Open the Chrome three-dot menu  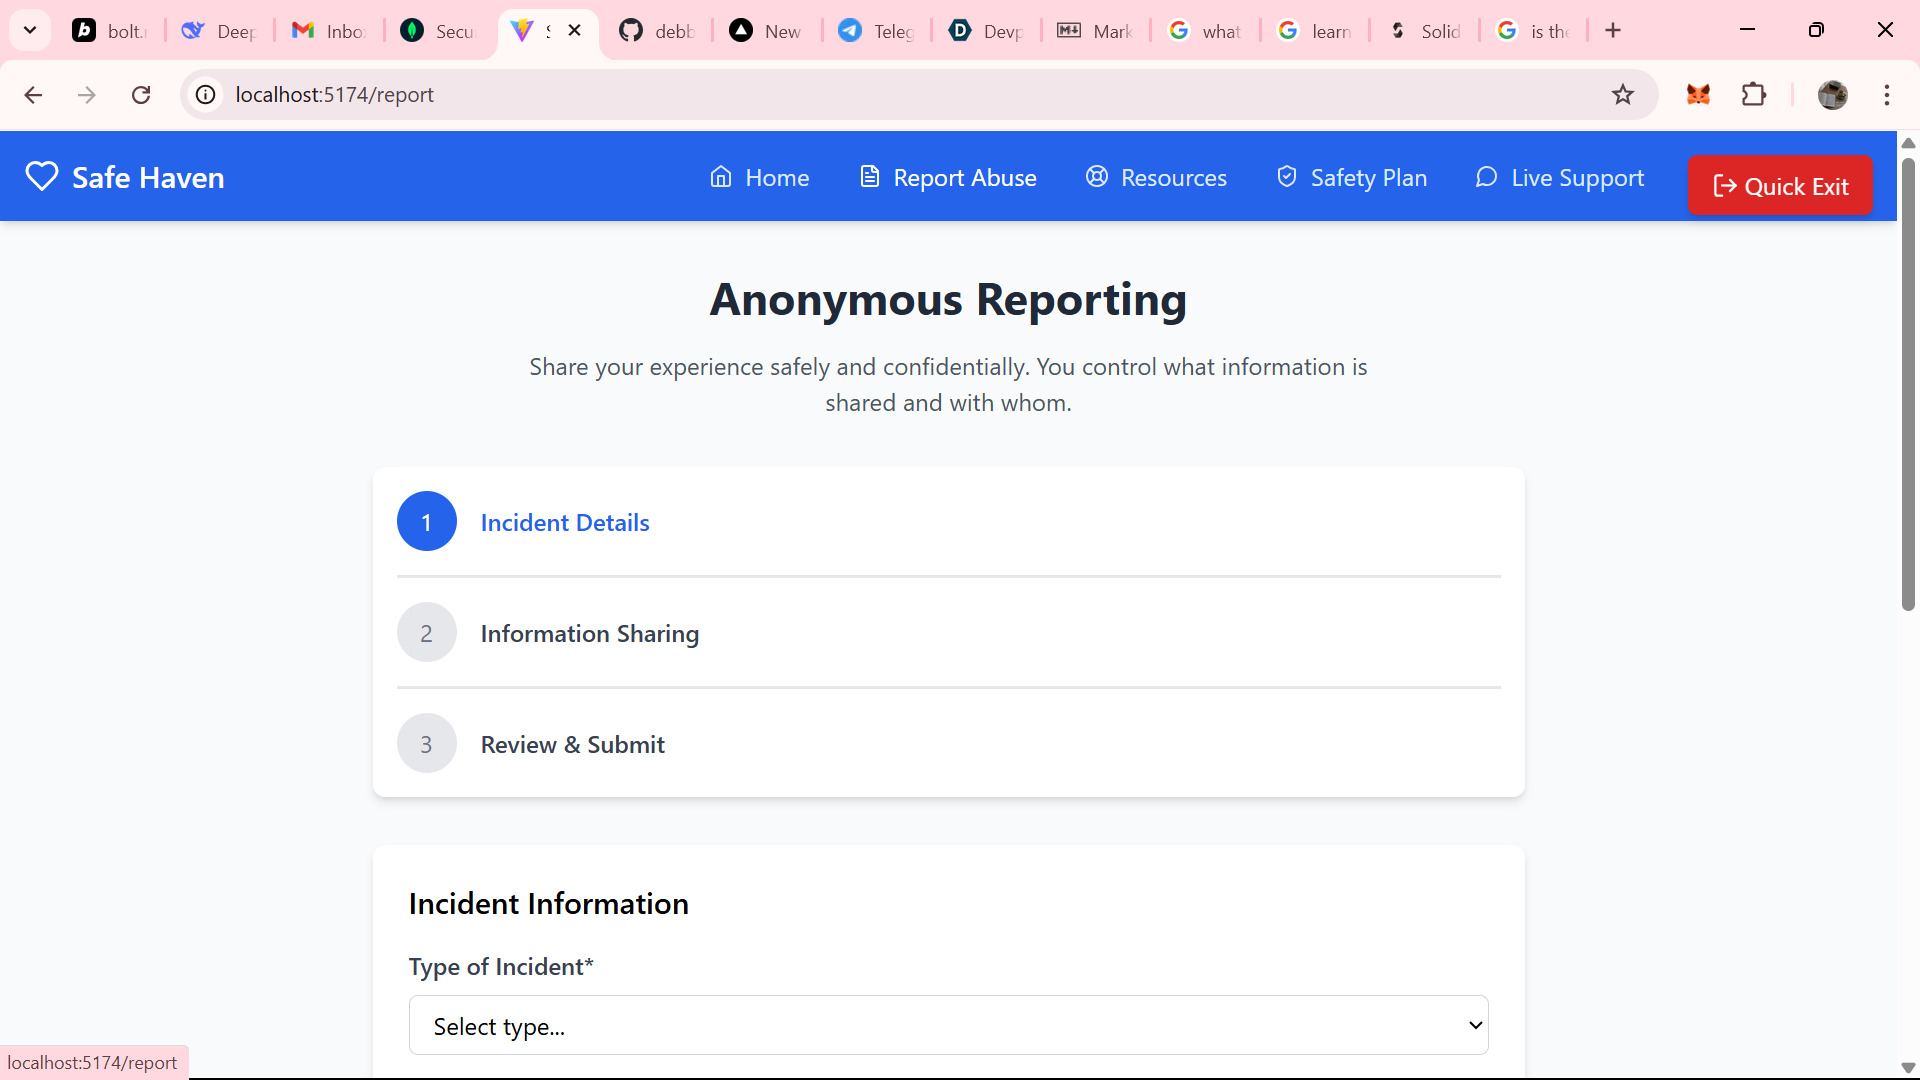click(x=1886, y=95)
